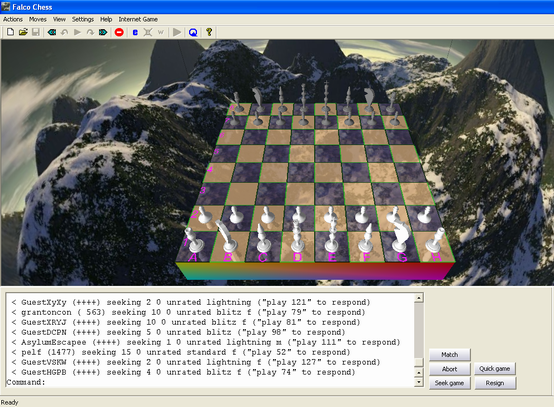This screenshot has height=407, width=554.
Task: Click the Resign button
Action: pos(495,383)
